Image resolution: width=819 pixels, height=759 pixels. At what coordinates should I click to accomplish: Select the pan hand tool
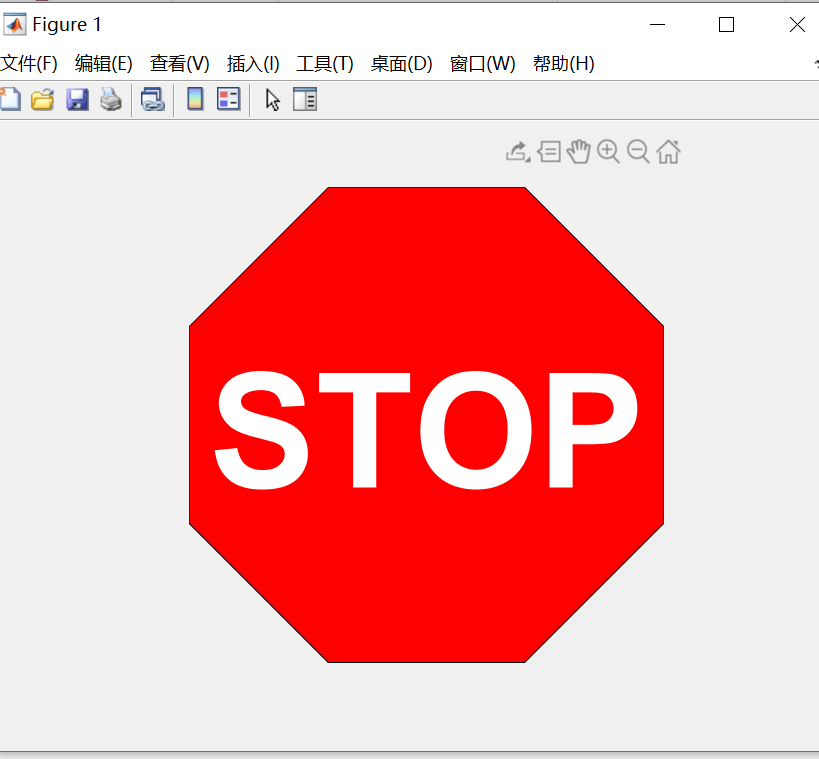(579, 151)
